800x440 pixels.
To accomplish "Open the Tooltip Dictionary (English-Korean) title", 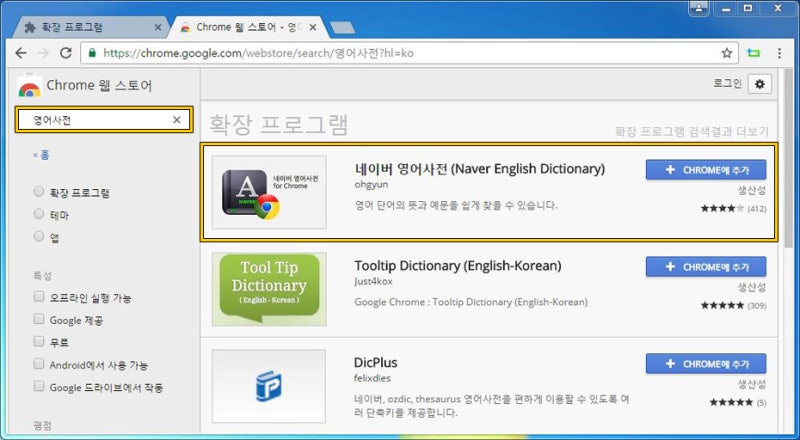I will 458,266.
